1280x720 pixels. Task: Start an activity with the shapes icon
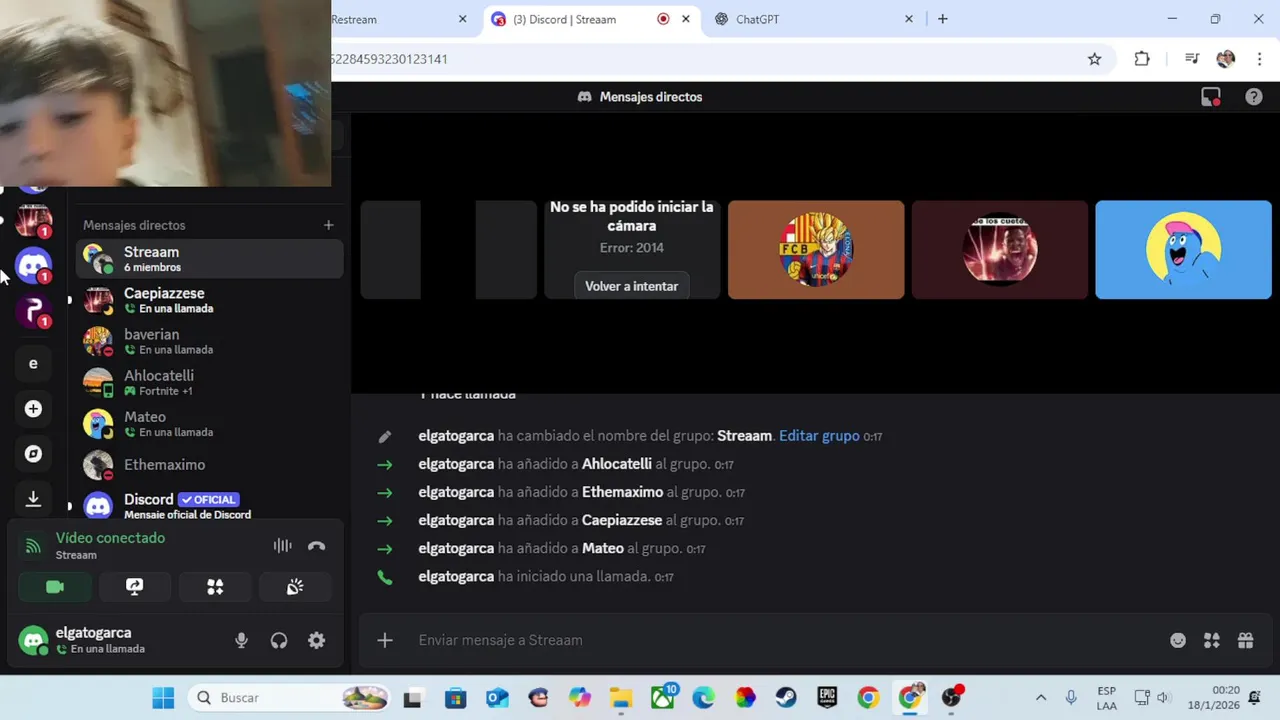pos(215,587)
